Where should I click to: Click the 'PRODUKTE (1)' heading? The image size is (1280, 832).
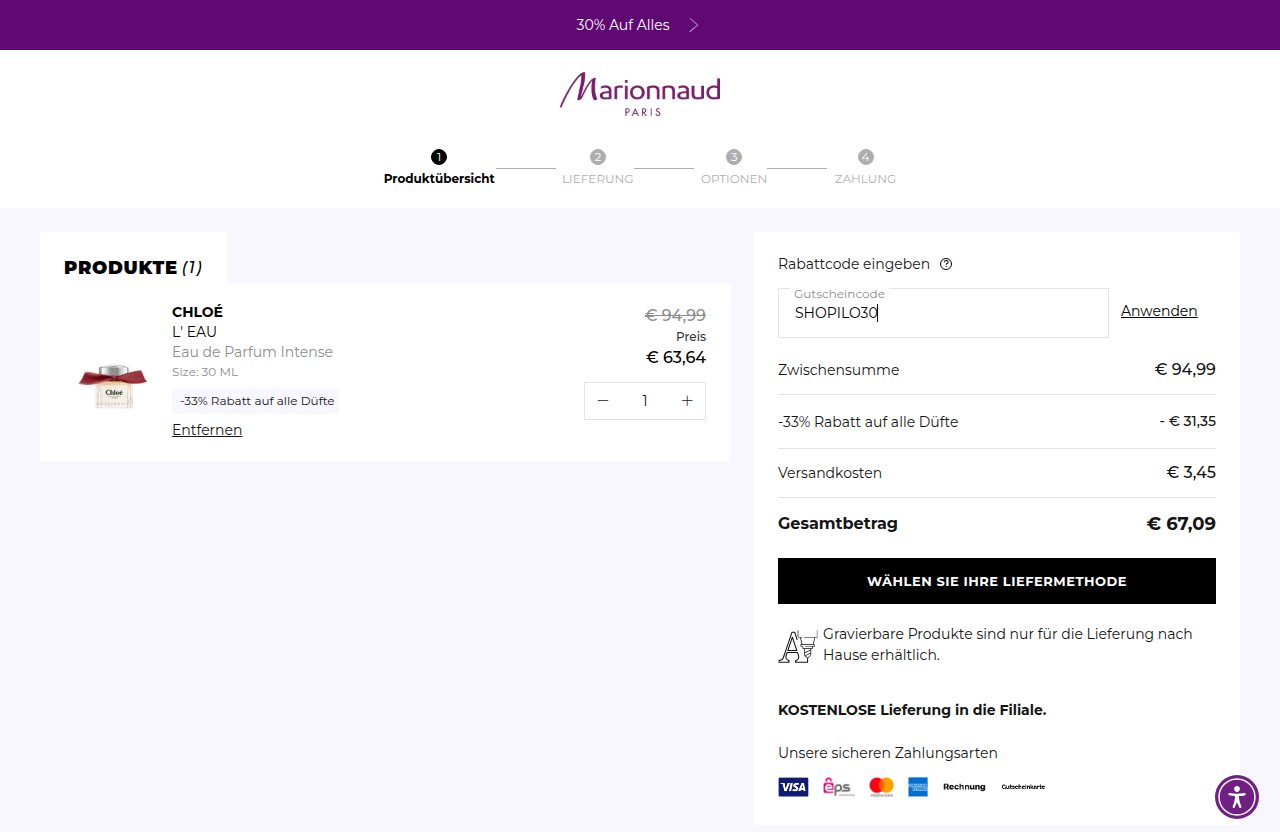point(133,268)
